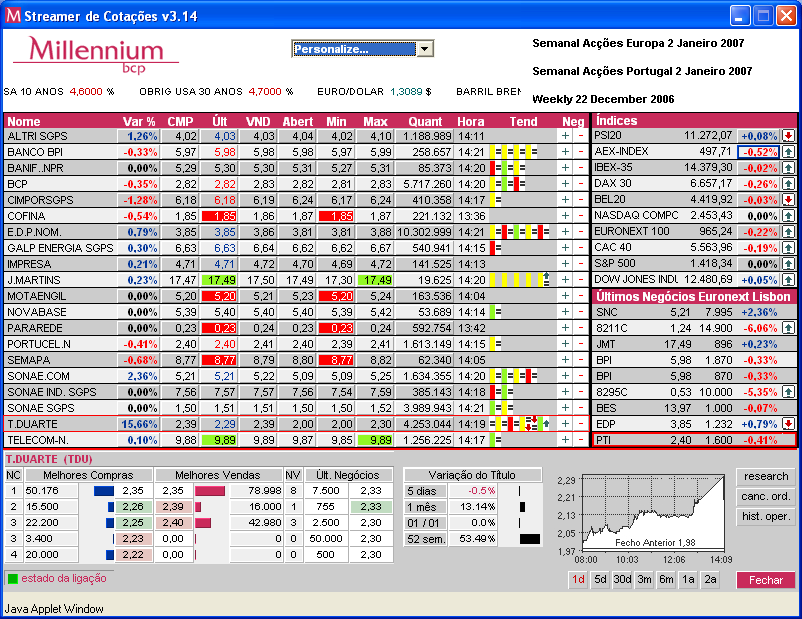Switch chart period to 1d

click(x=577, y=580)
